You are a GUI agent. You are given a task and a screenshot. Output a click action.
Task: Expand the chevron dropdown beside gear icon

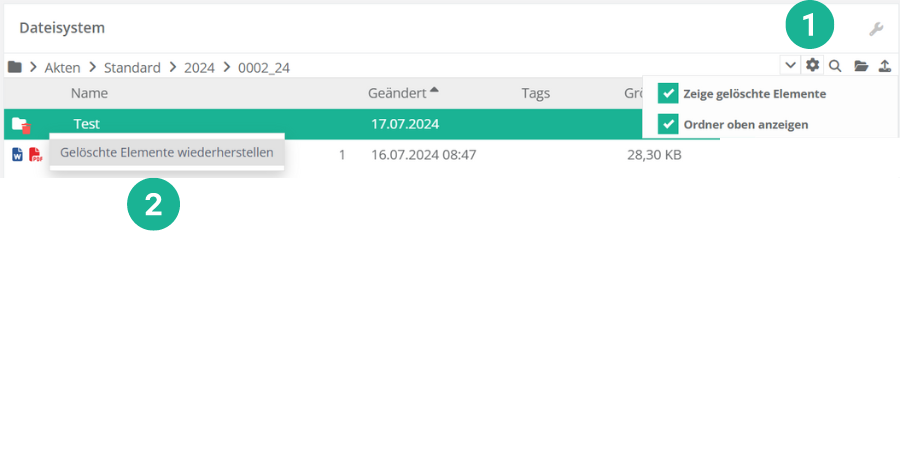(790, 66)
